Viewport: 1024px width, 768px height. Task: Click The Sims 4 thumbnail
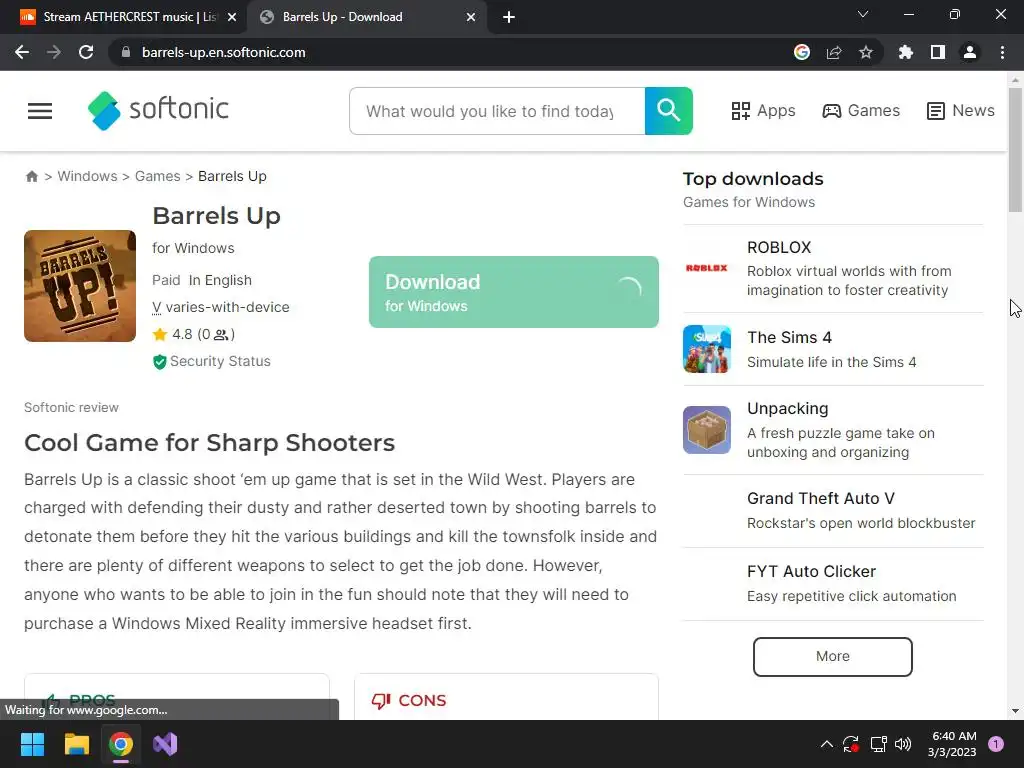pos(707,349)
